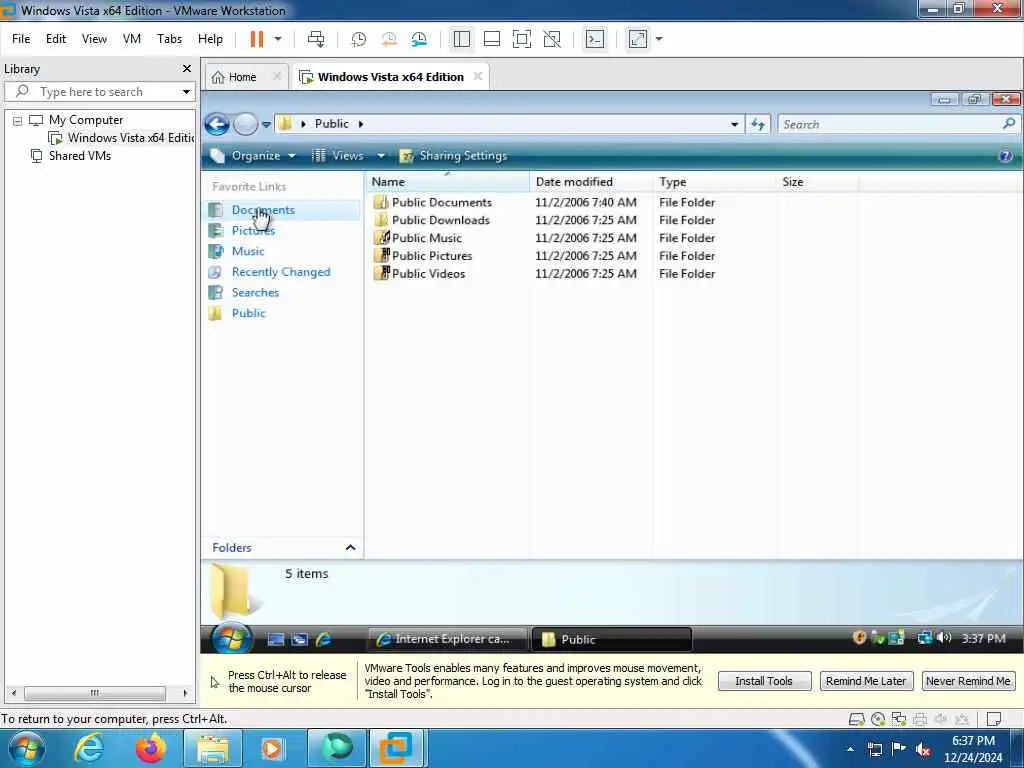This screenshot has width=1024, height=768.
Task: Select the Public Music folder
Action: click(x=426, y=238)
